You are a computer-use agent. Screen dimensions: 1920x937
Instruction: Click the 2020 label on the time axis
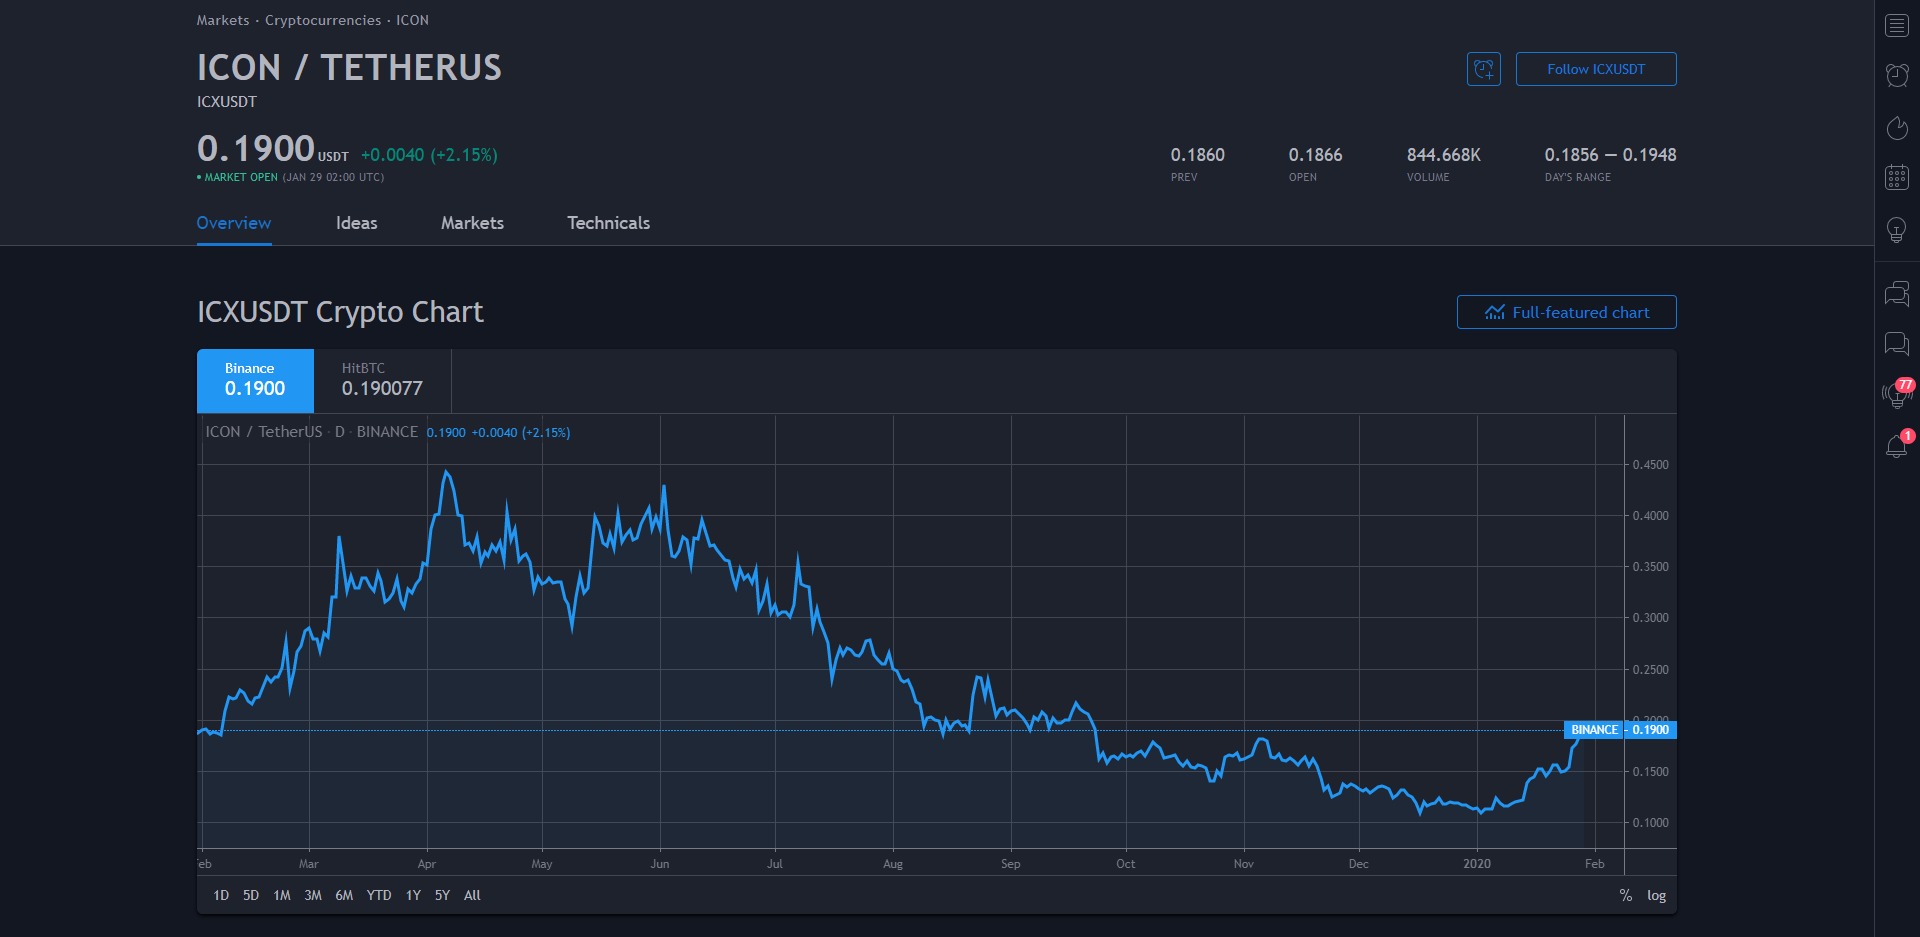click(1477, 864)
